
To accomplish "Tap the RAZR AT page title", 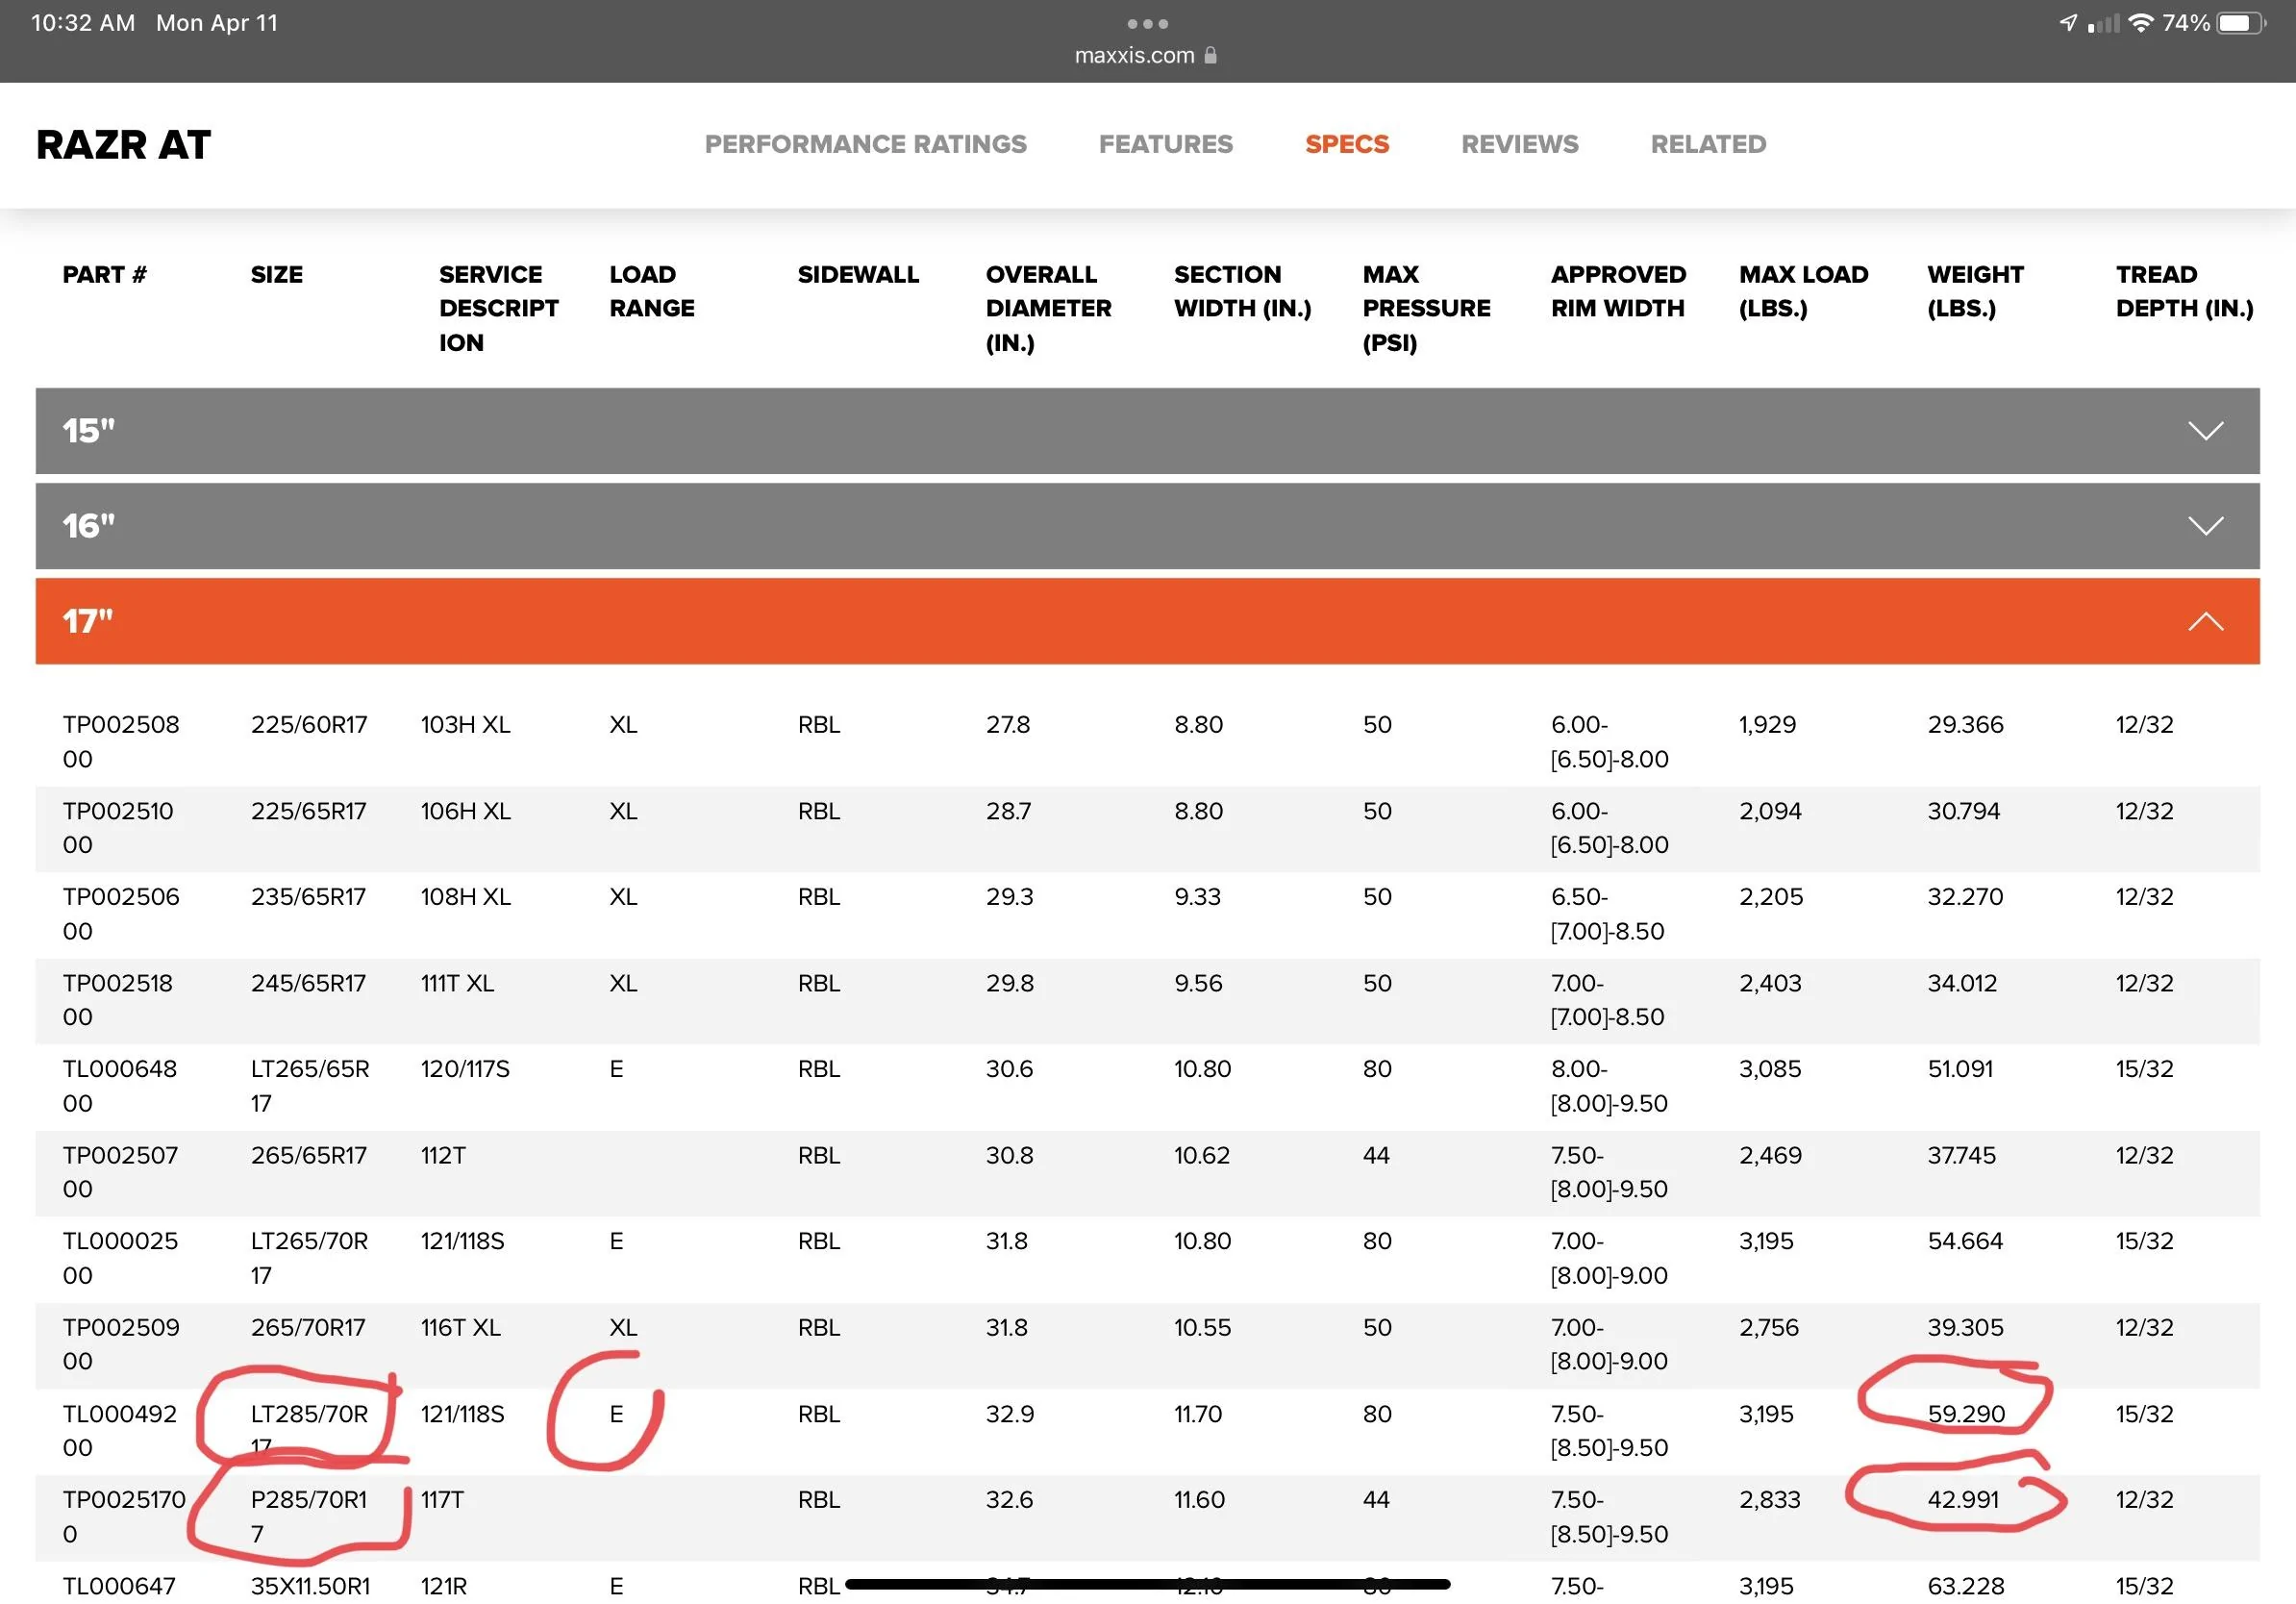I will (x=123, y=145).
